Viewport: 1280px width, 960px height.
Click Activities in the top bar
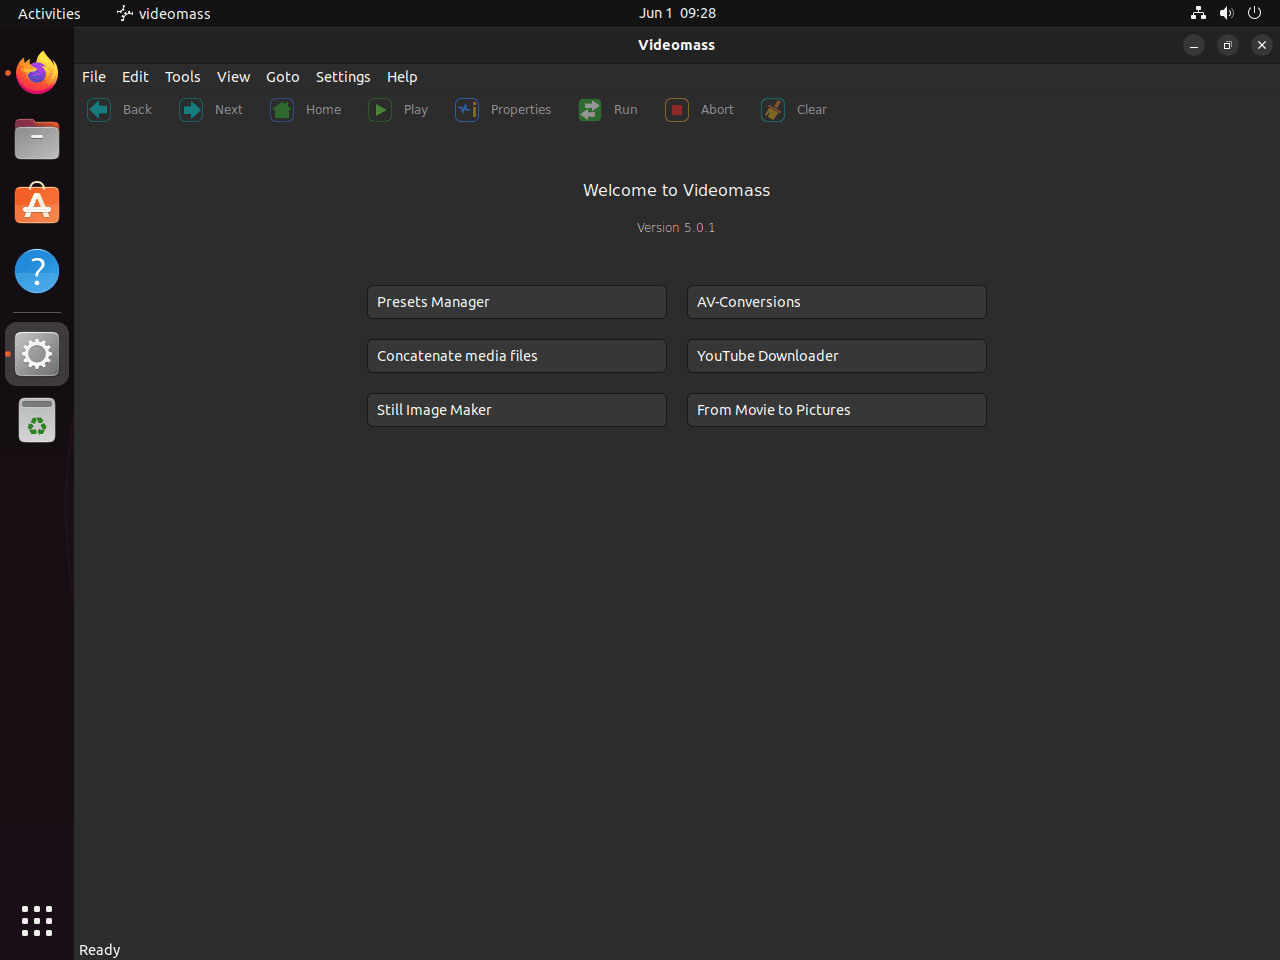[49, 13]
